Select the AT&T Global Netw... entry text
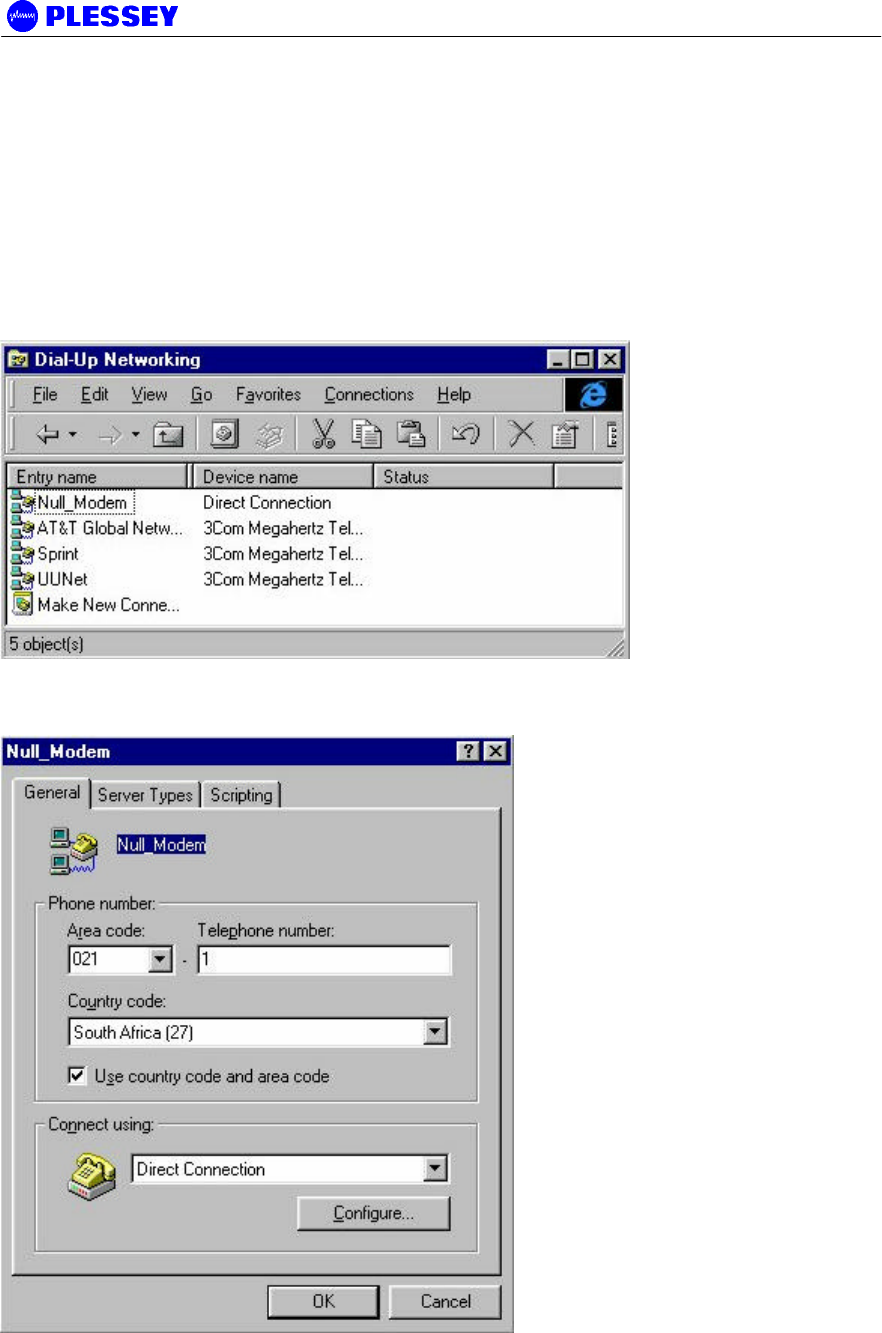Image resolution: width=882 pixels, height=1333 pixels. click(110, 528)
